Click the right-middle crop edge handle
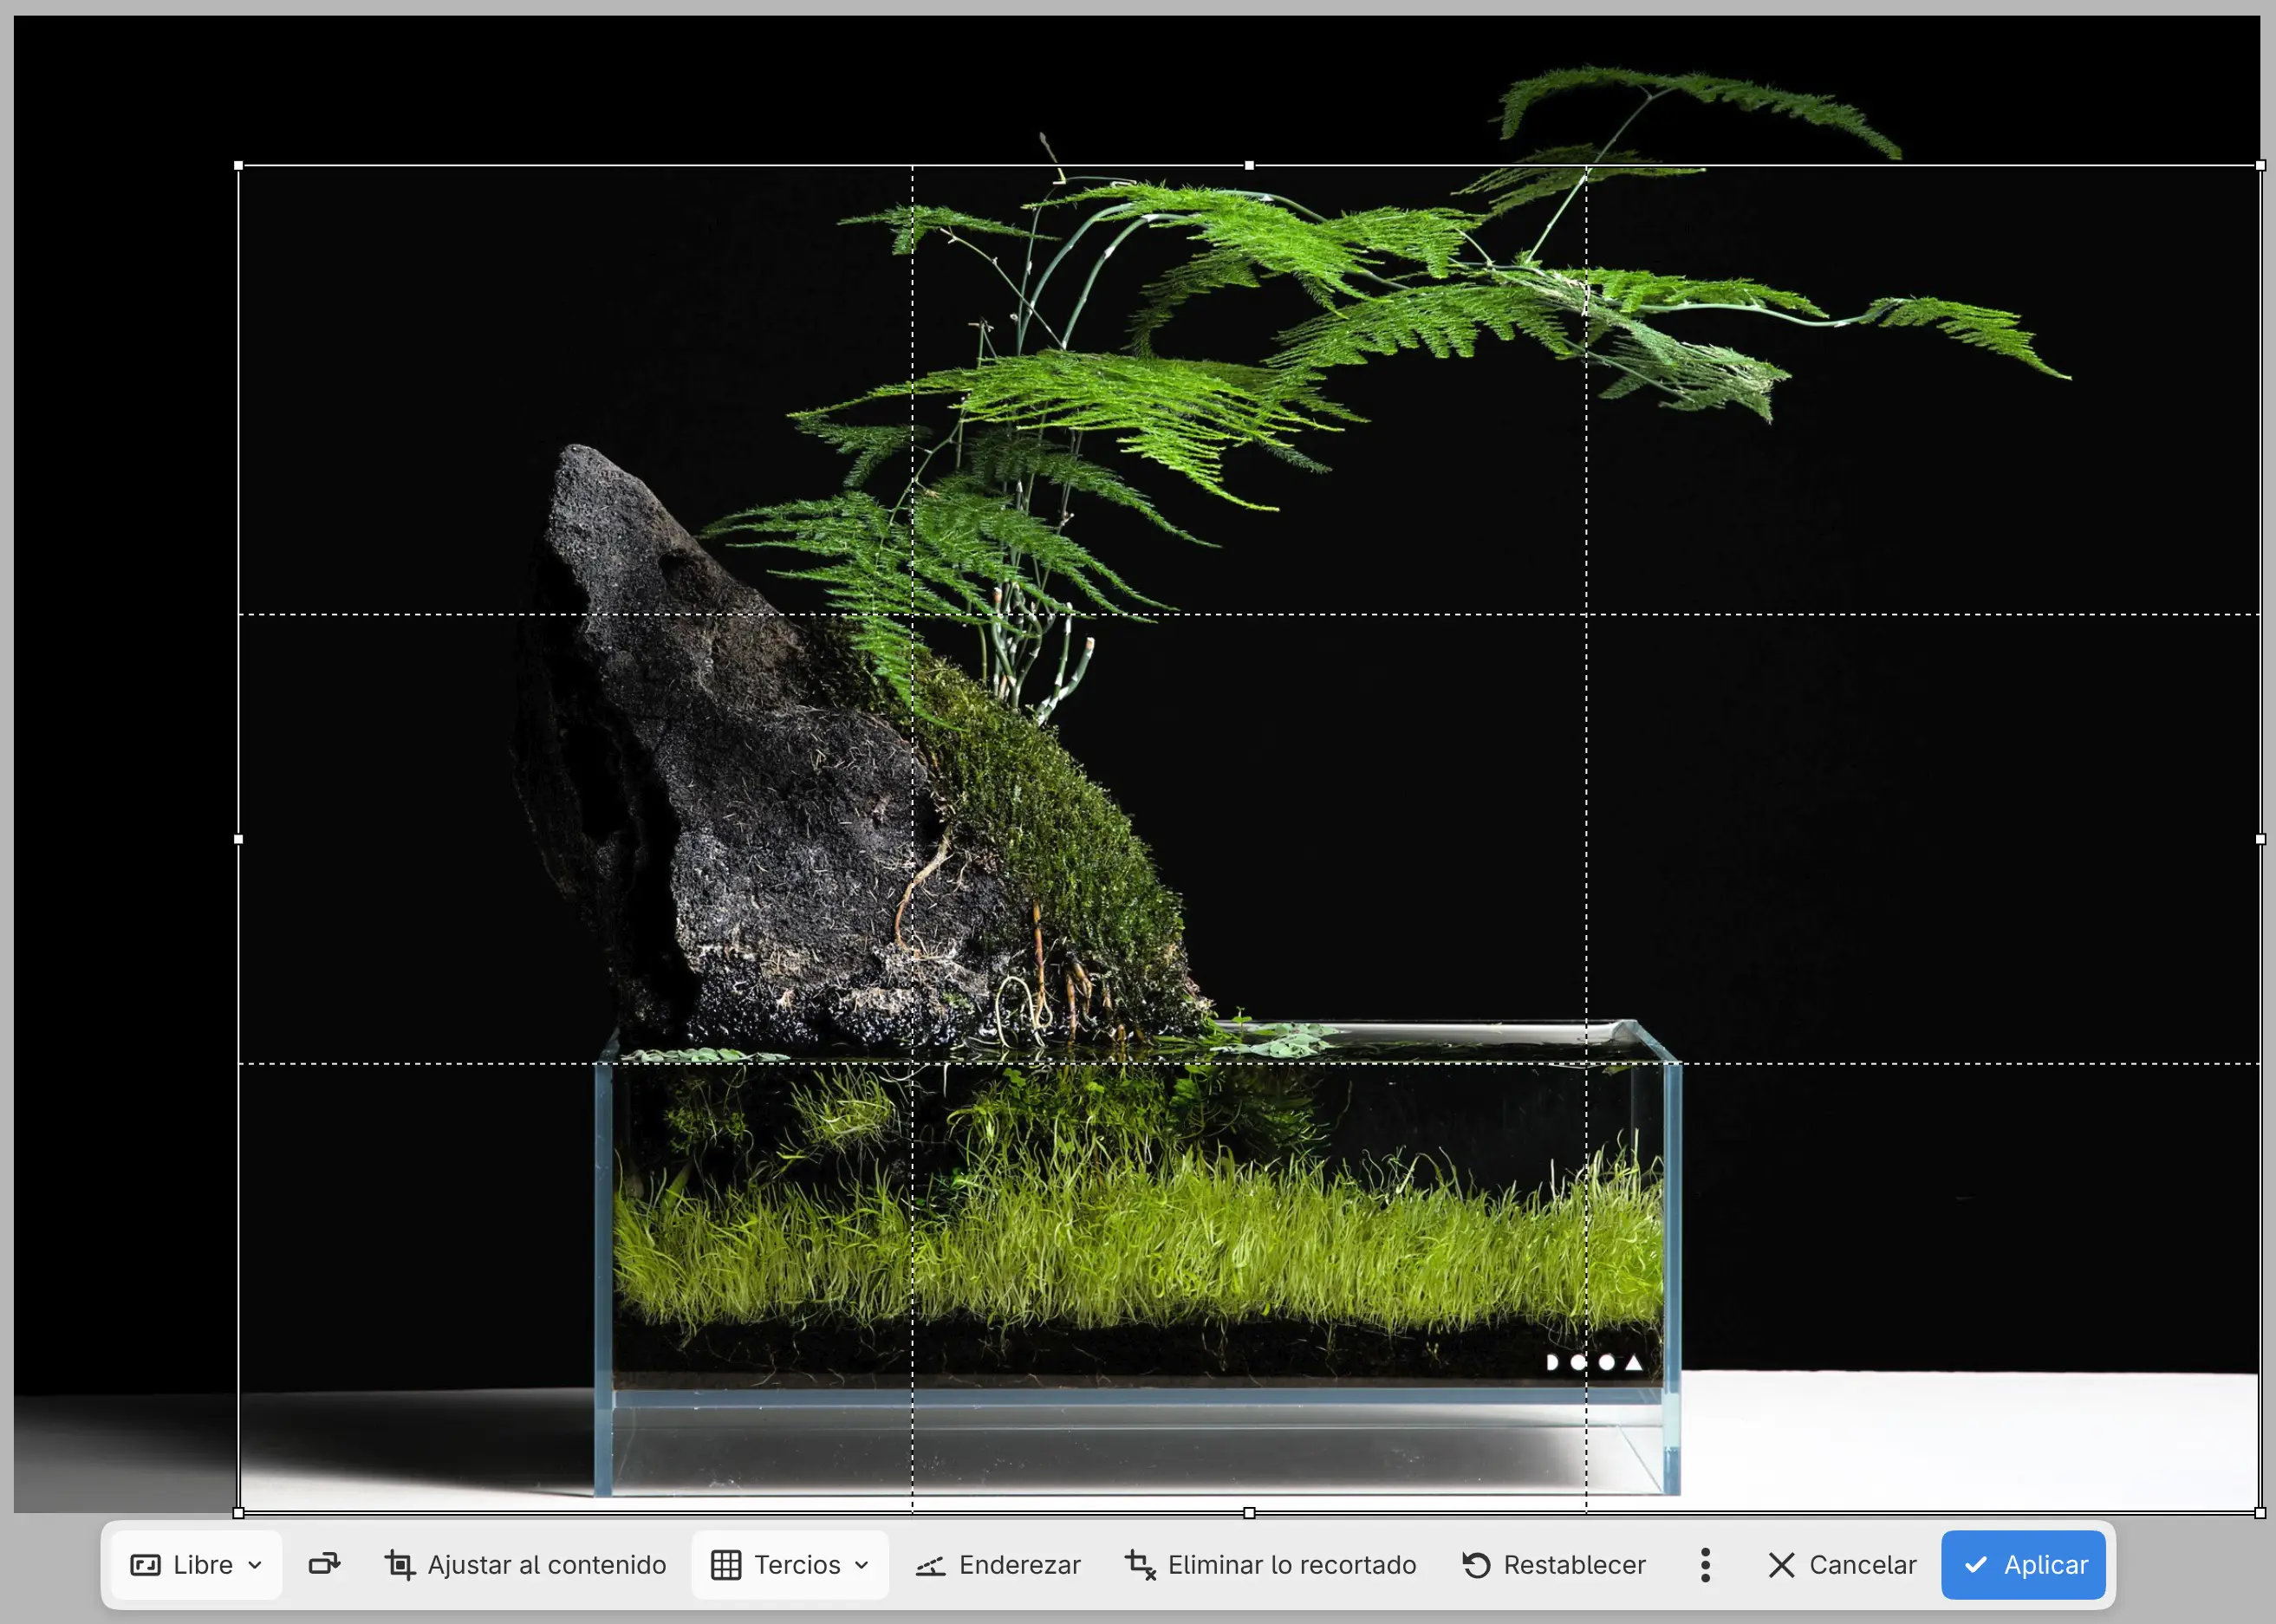The width and height of the screenshot is (2276, 1624). click(x=2260, y=839)
